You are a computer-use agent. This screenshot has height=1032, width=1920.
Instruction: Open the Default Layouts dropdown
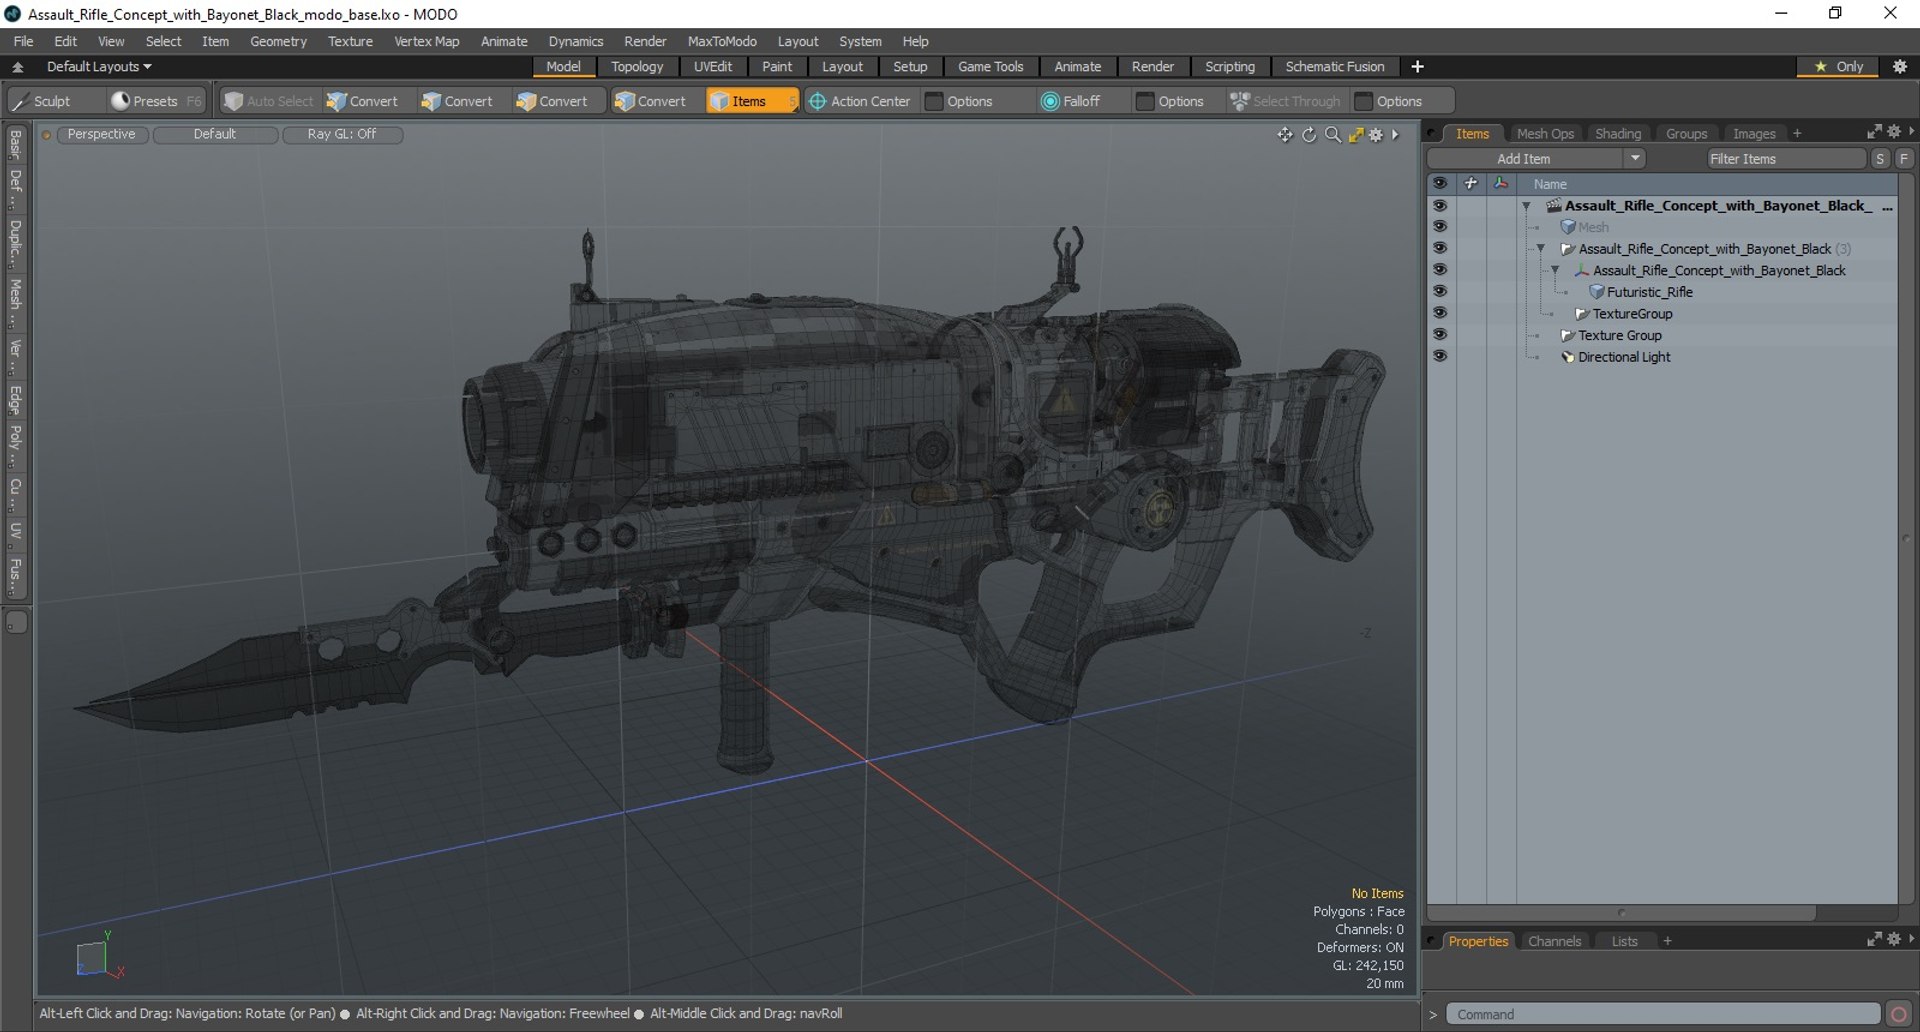pyautogui.click(x=99, y=67)
